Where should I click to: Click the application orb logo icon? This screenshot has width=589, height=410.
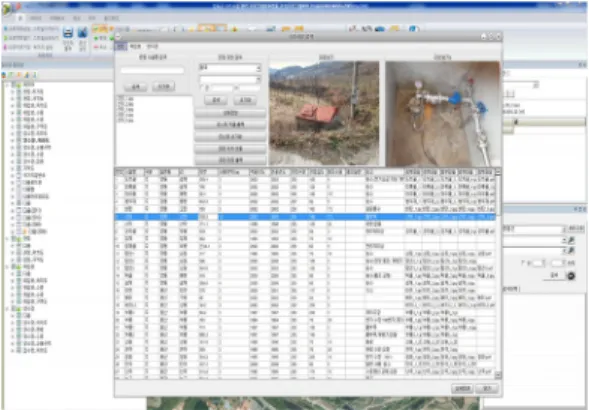[x=7, y=9]
